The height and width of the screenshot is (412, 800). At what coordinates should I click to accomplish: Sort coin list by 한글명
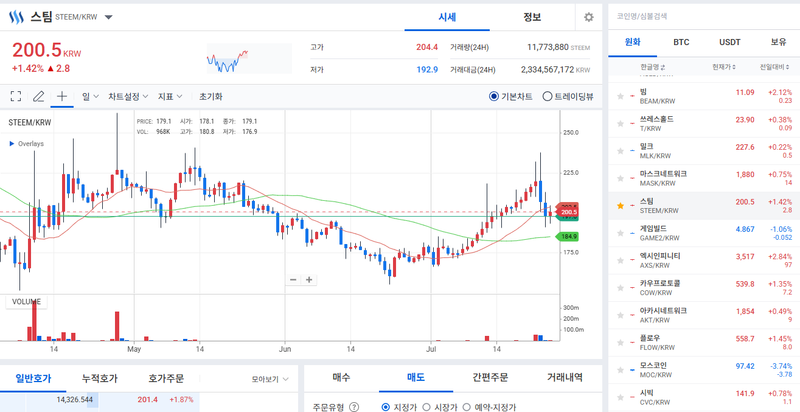[x=653, y=67]
